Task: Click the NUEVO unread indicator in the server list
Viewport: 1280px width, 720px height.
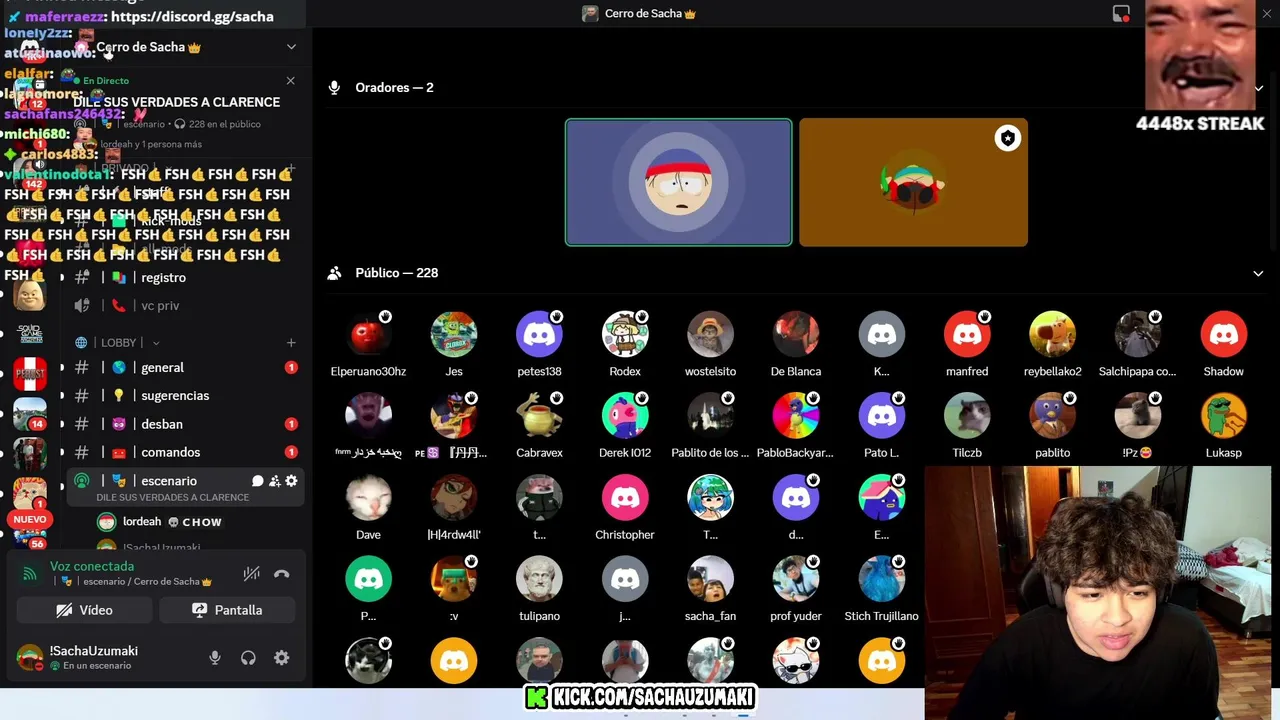Action: point(30,520)
